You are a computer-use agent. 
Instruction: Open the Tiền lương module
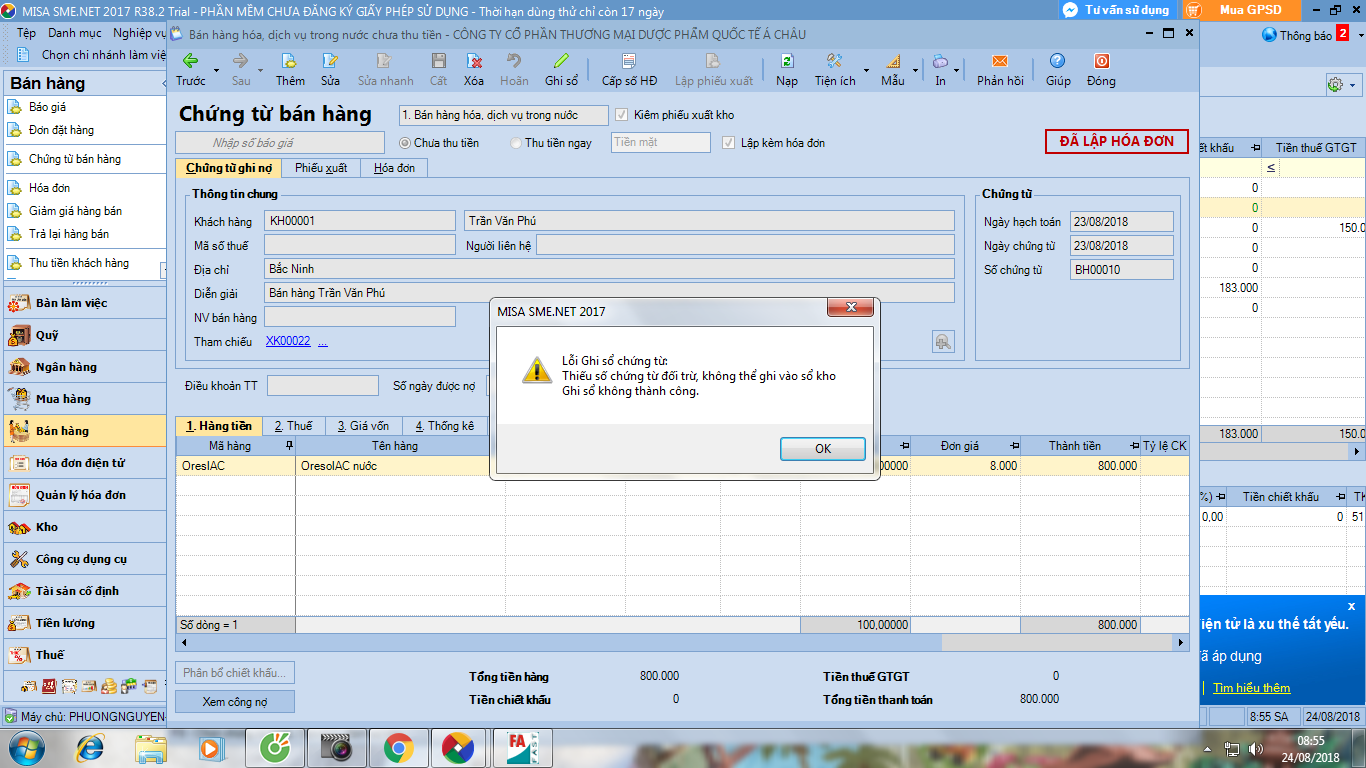(86, 623)
